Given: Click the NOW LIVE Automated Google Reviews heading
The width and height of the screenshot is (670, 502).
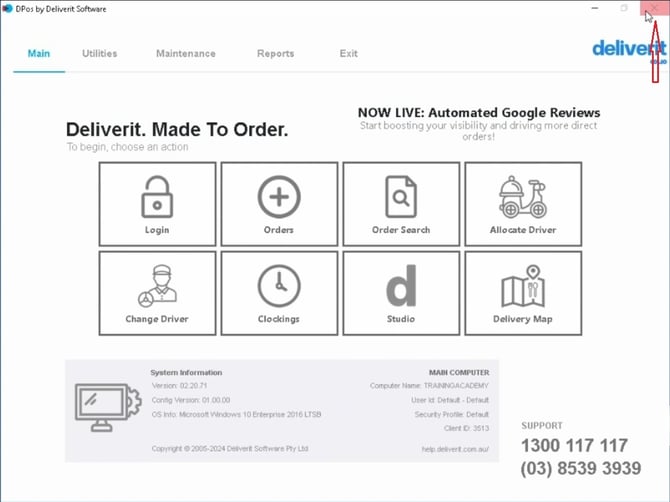Looking at the screenshot, I should point(479,112).
